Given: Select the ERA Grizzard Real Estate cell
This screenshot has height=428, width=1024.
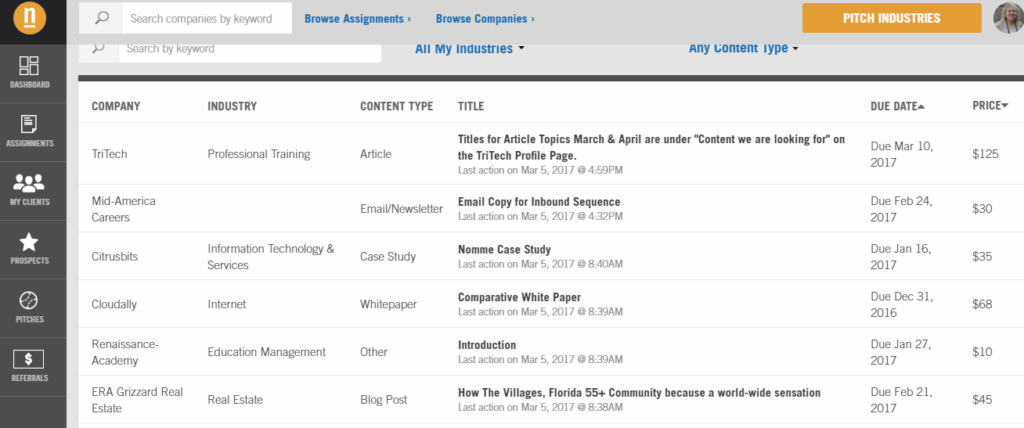Looking at the screenshot, I should tap(137, 400).
